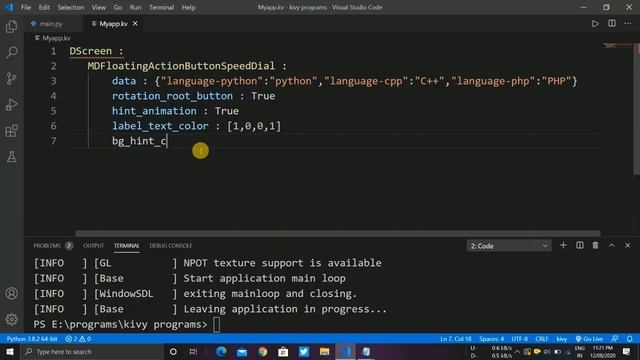Open Microsoft Edge from taskbar
640x360 pixels.
221,351
